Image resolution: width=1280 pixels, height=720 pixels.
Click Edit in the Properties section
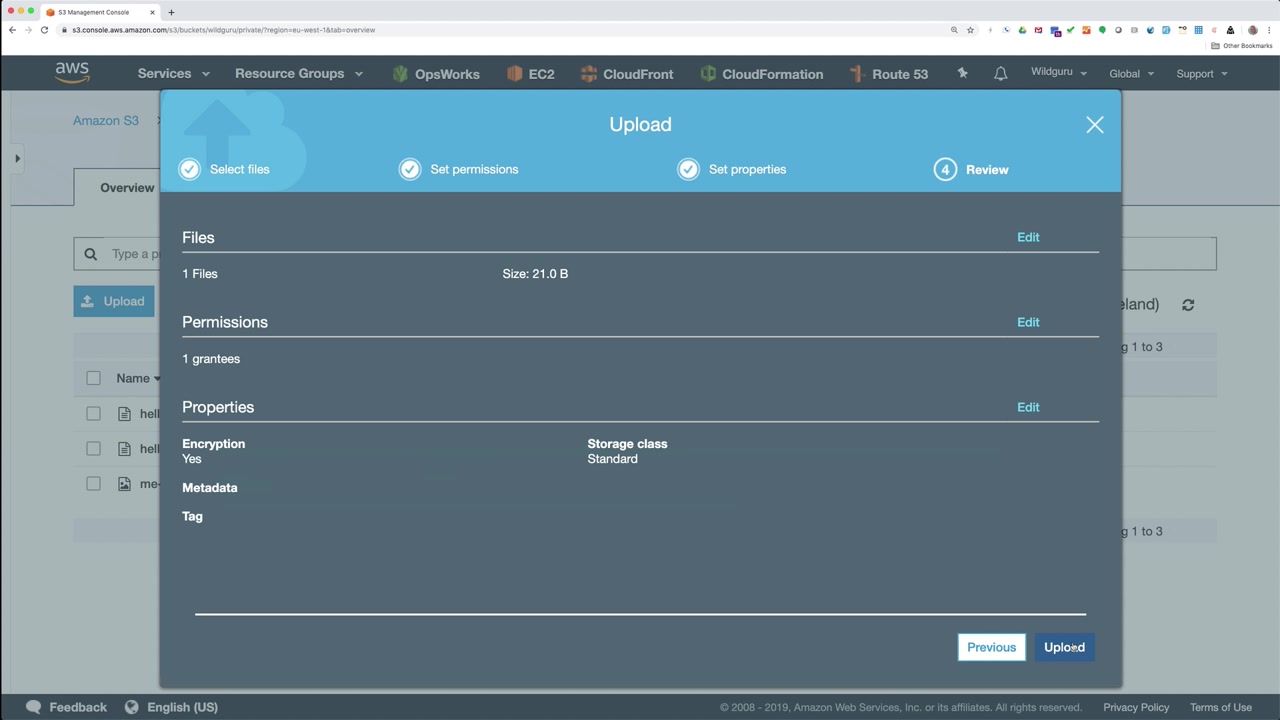click(x=1028, y=407)
